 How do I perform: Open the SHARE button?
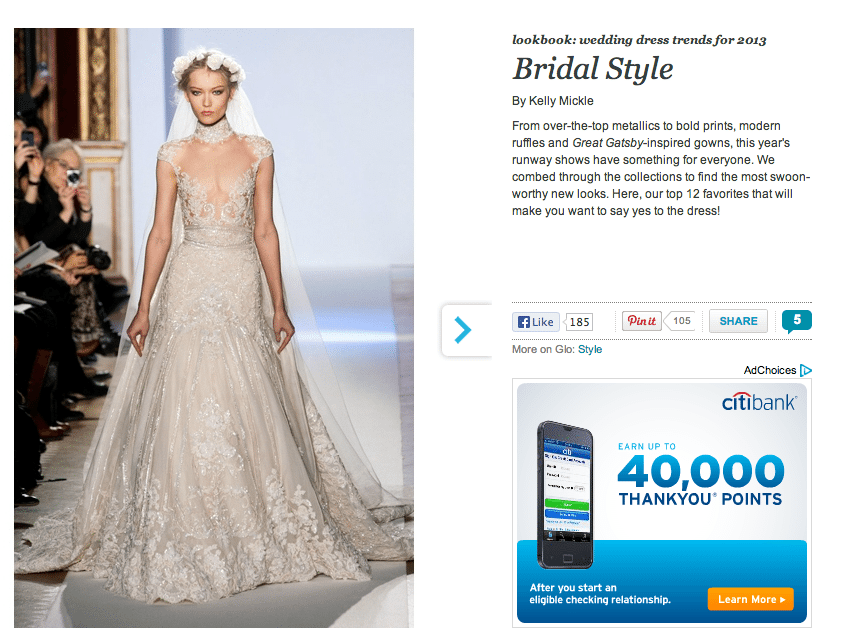tap(738, 321)
